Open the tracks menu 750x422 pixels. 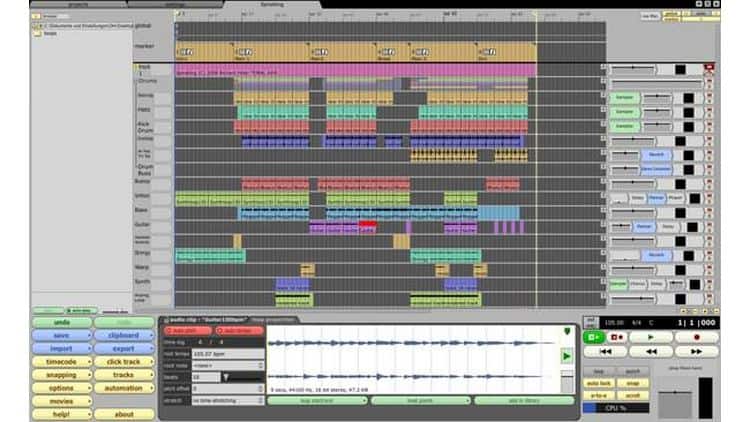point(124,375)
